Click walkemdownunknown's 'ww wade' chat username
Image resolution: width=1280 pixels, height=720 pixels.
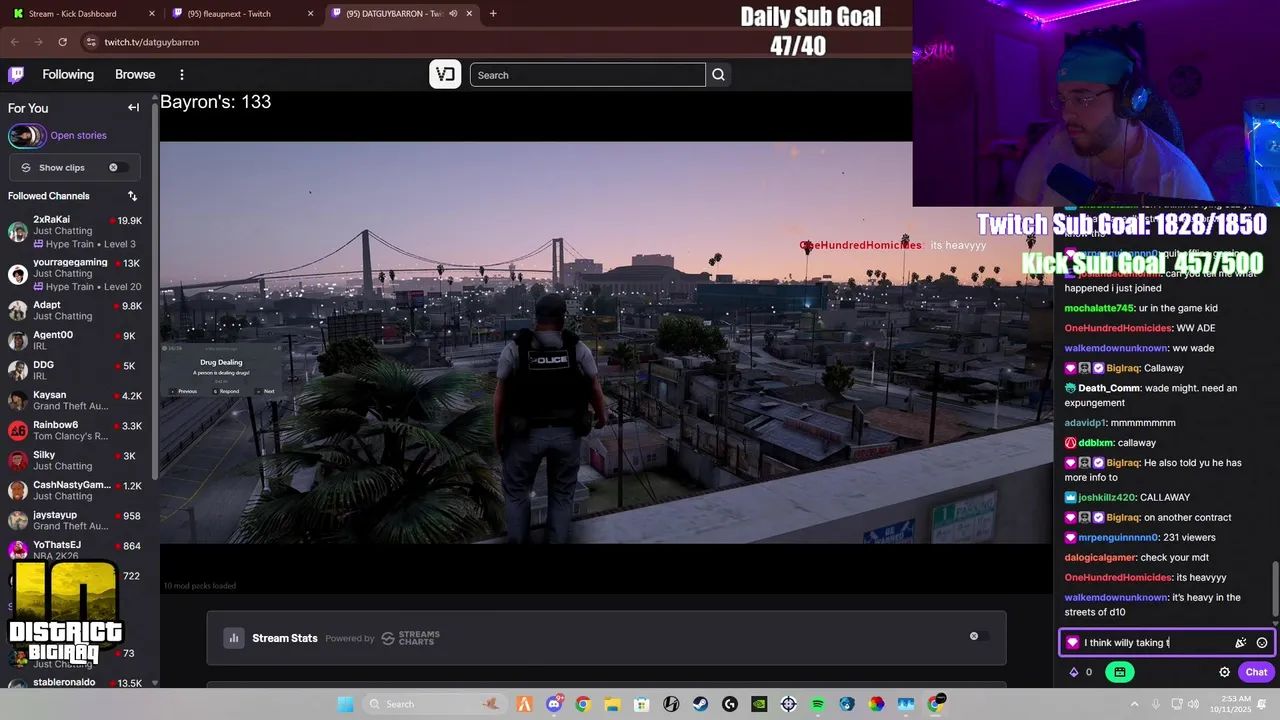point(1116,348)
